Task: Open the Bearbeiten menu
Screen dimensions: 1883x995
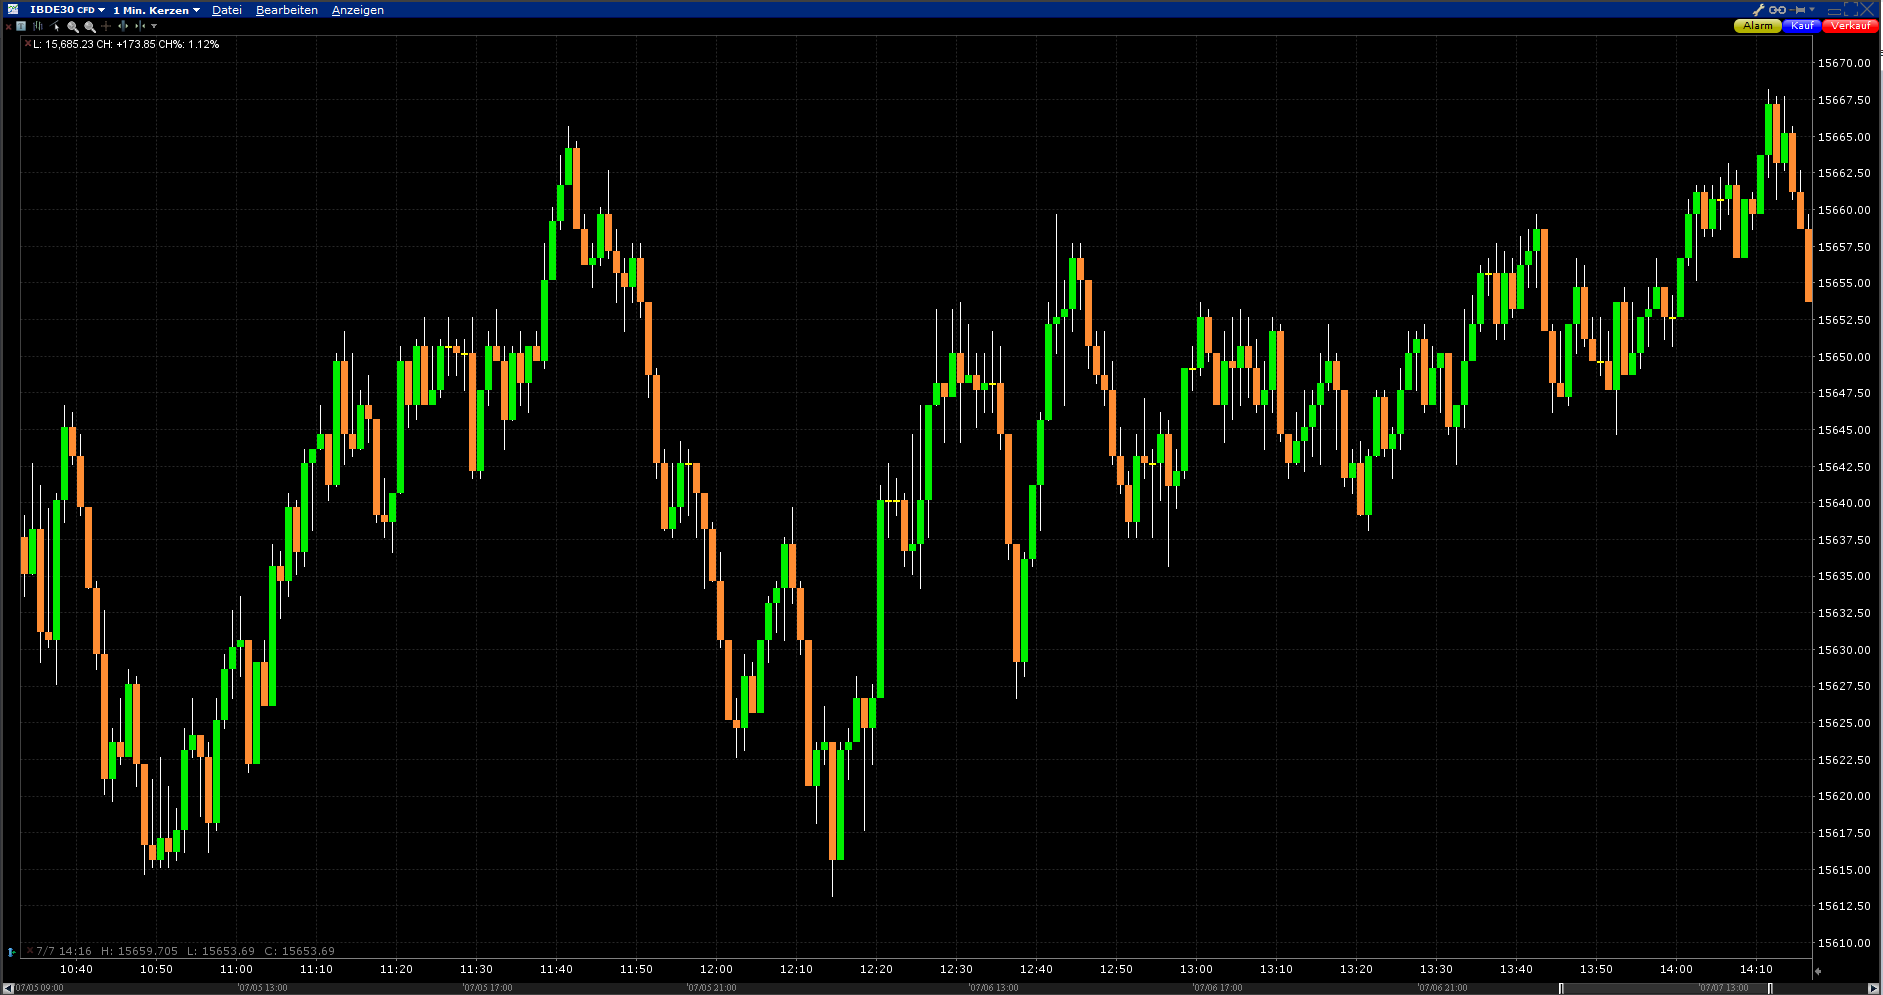Action: tap(287, 10)
